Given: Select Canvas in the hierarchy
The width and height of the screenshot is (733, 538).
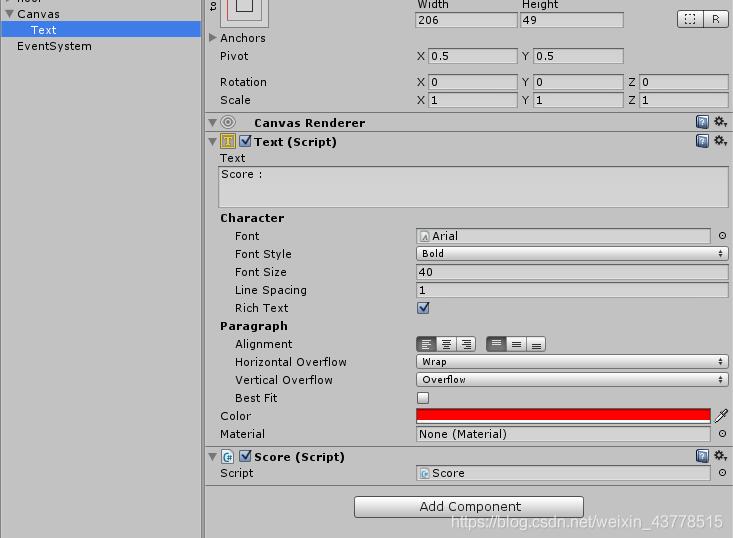Looking at the screenshot, I should coord(38,14).
